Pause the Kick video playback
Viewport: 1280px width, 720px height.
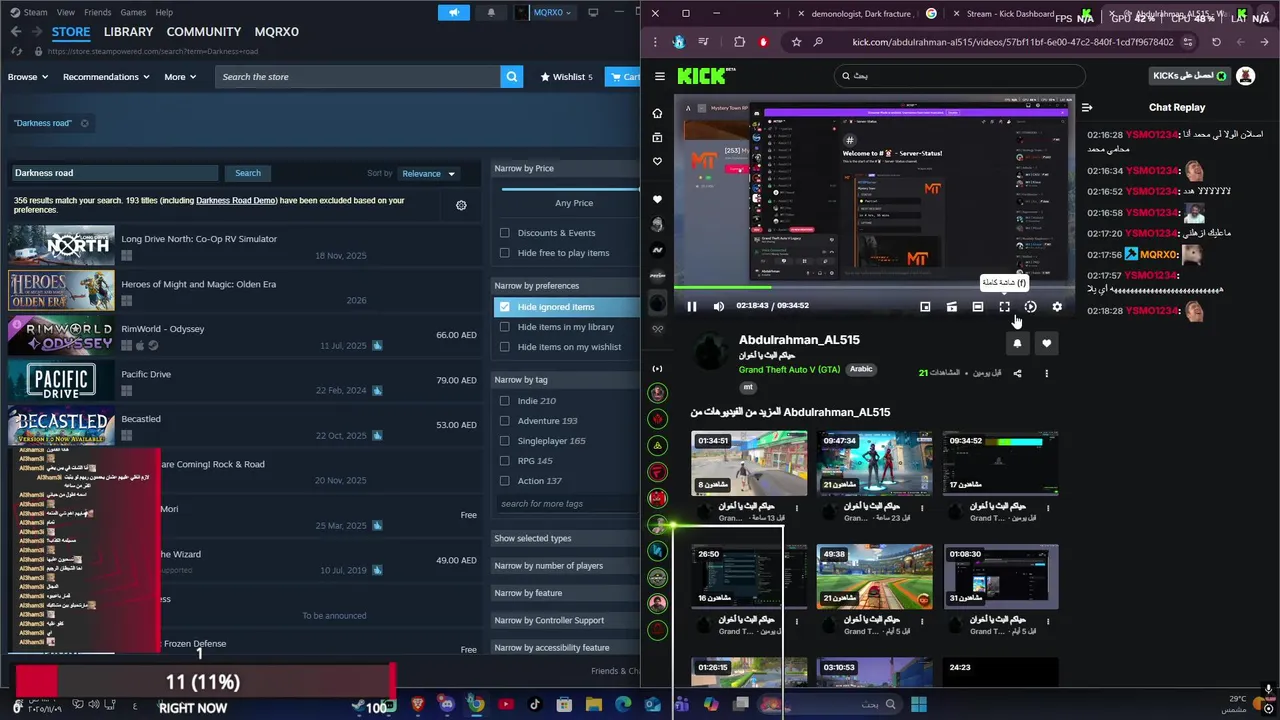pyautogui.click(x=691, y=306)
